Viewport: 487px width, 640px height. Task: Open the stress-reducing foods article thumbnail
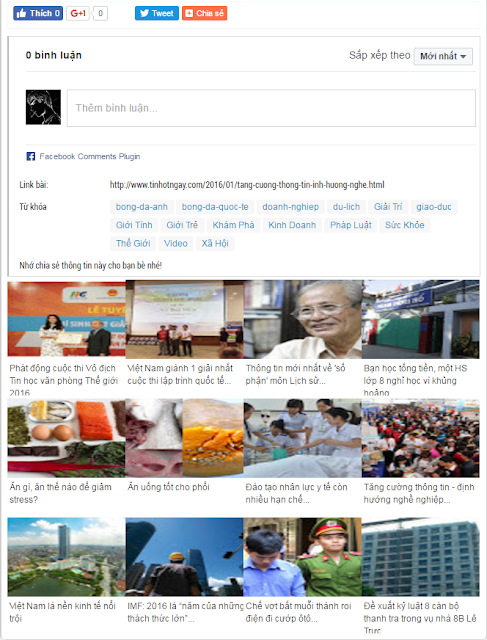pos(66,438)
